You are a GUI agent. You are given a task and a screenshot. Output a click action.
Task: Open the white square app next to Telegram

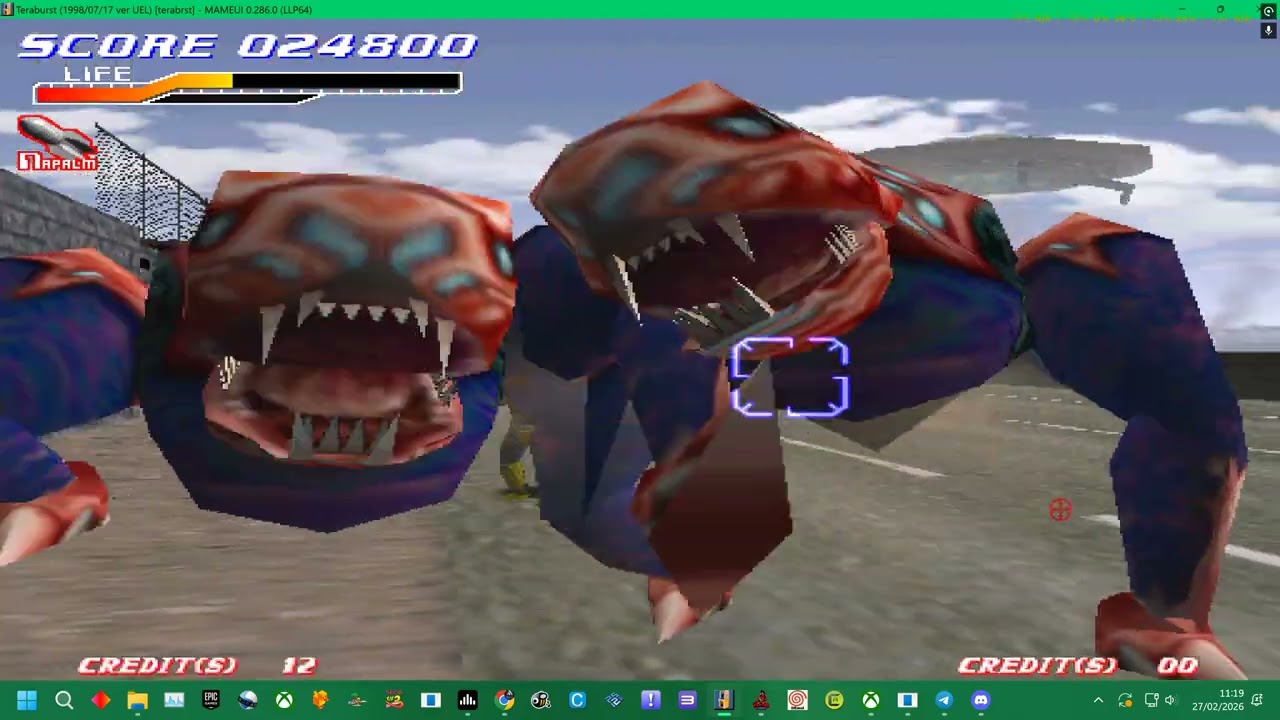tap(907, 700)
